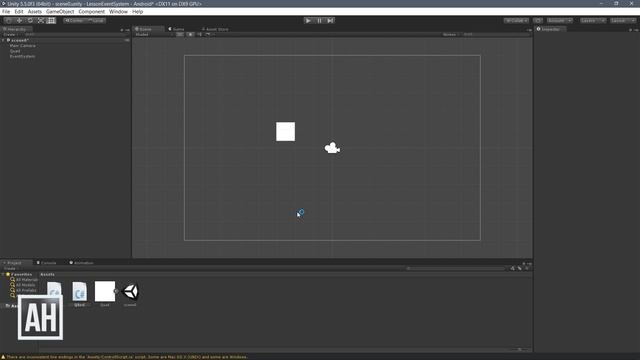Image resolution: width=640 pixels, height=360 pixels.
Task: Click the line endings warning message
Action: (124, 357)
